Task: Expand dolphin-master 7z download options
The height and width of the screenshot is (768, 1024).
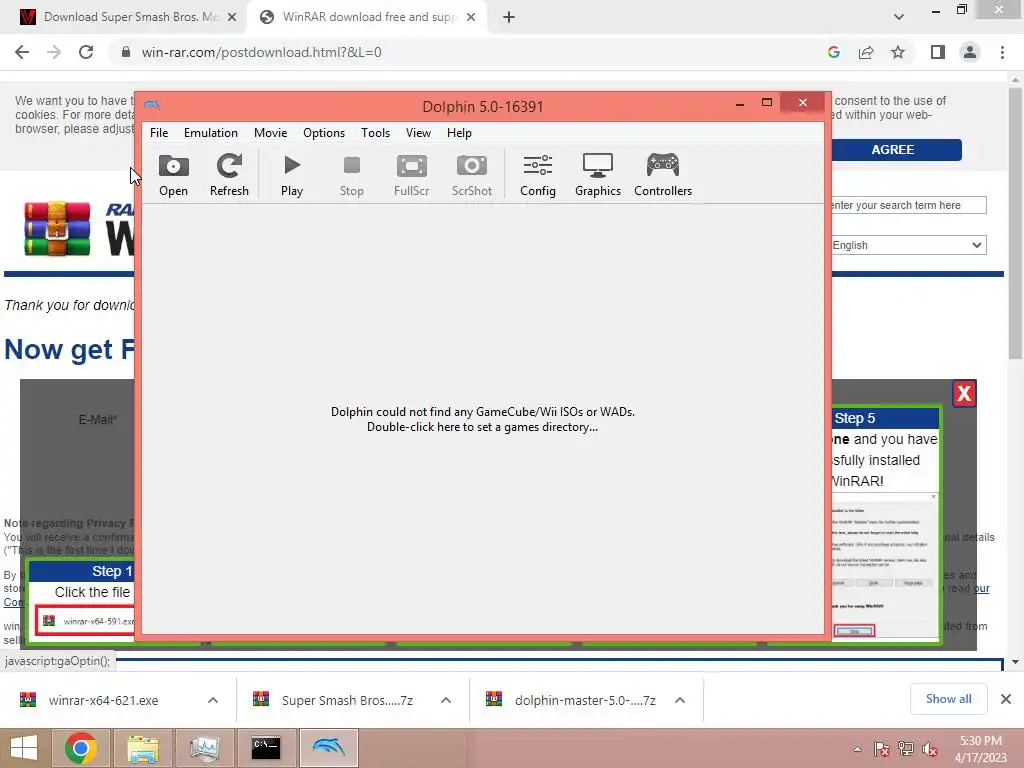Action: pyautogui.click(x=680, y=700)
